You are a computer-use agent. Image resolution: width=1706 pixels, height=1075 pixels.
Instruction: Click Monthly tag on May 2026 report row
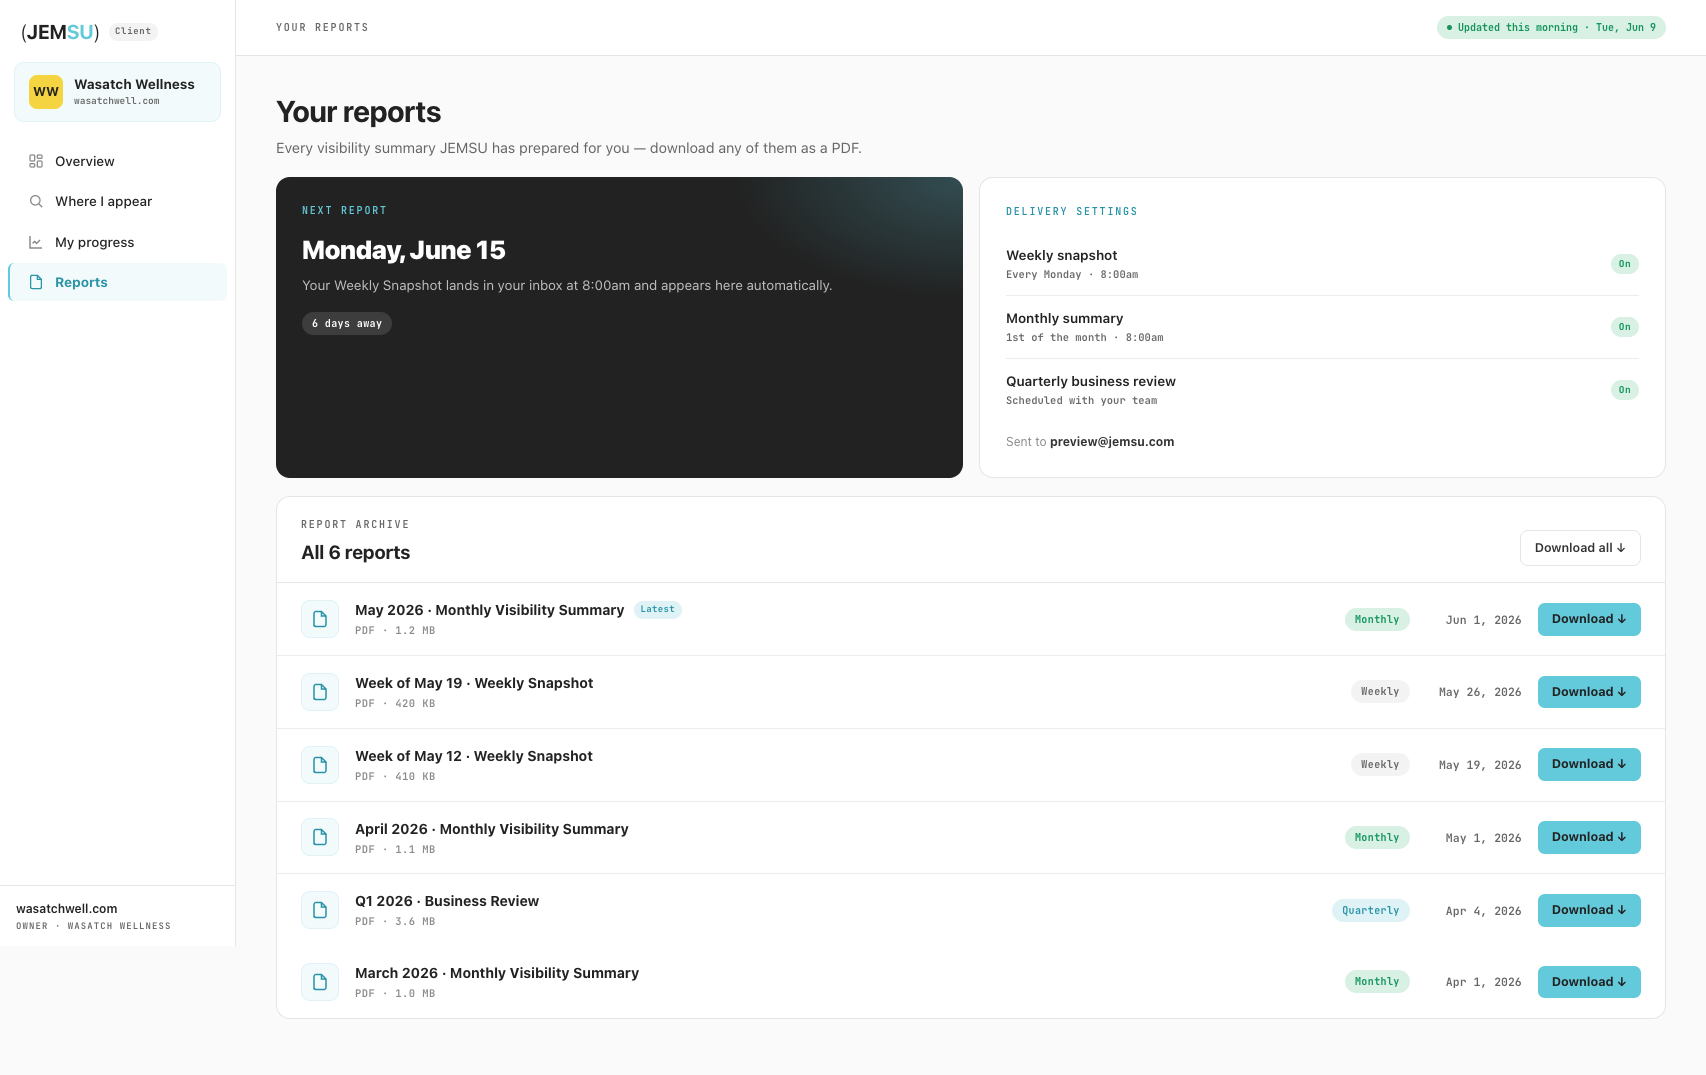coord(1377,619)
